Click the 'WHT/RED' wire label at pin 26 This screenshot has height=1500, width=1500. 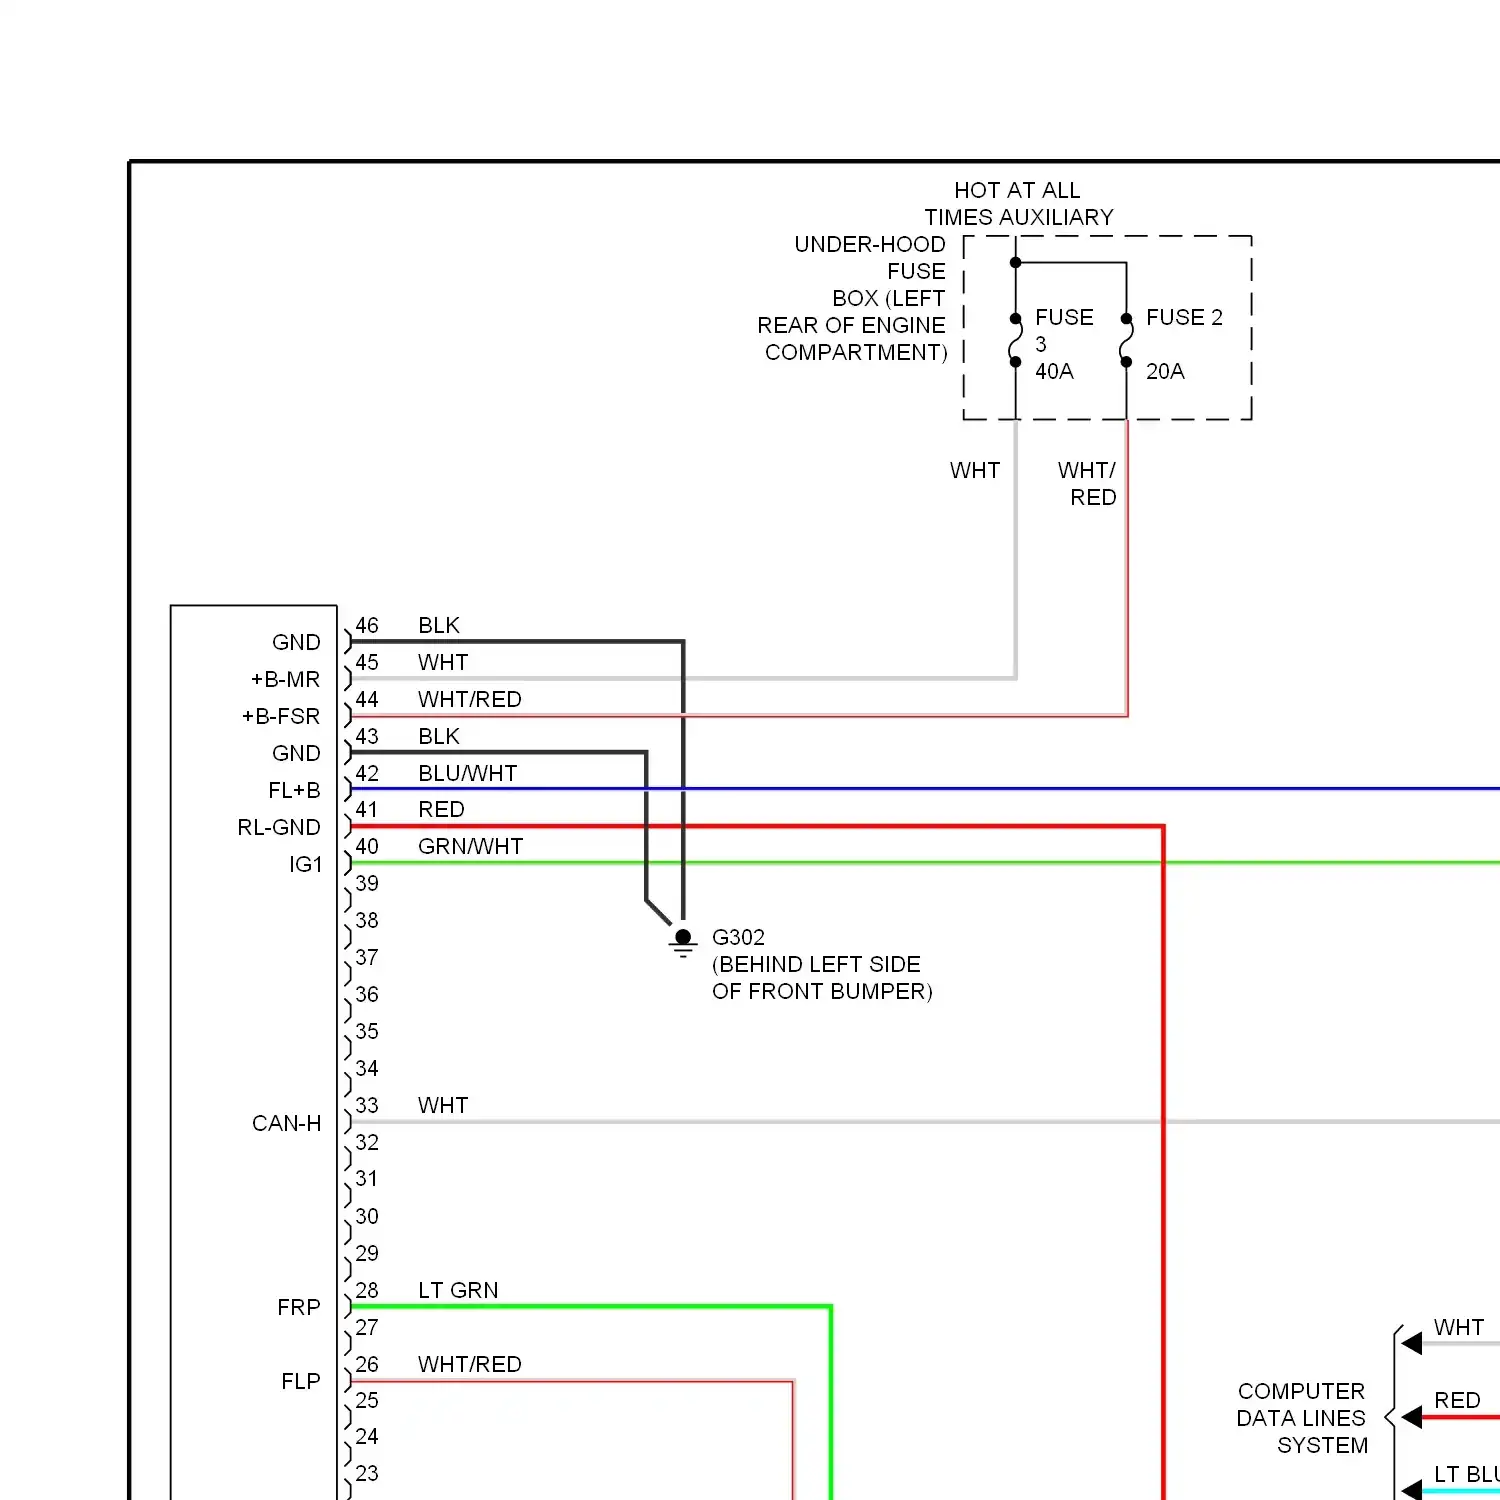click(x=470, y=1364)
